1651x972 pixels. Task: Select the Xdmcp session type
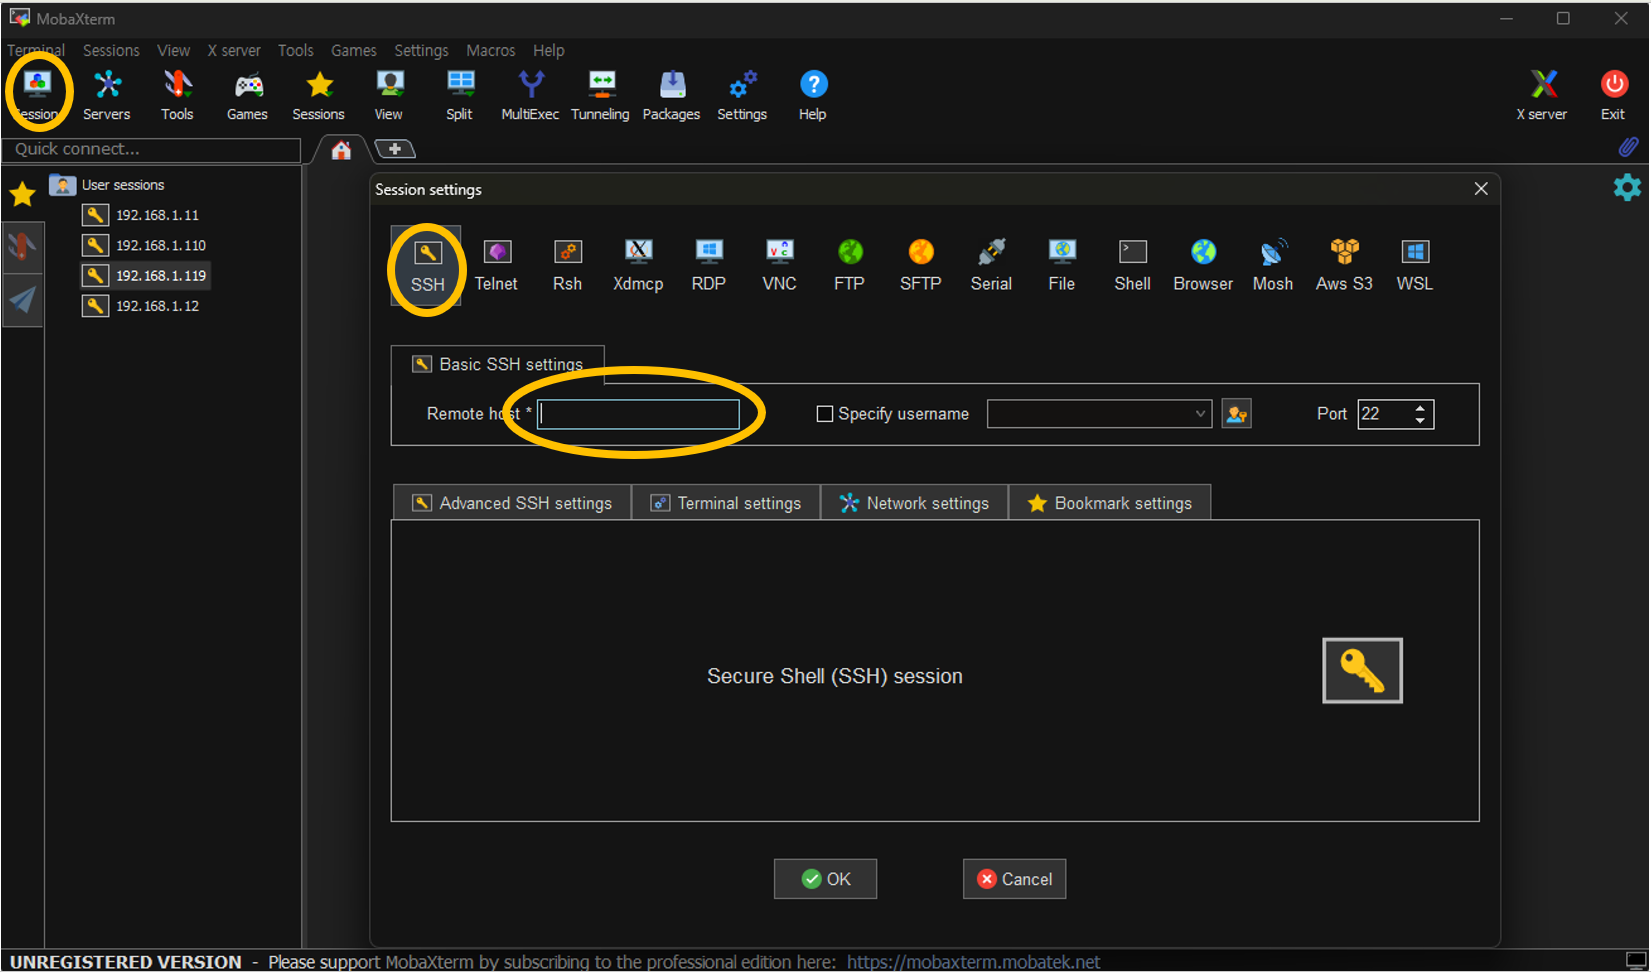638,266
